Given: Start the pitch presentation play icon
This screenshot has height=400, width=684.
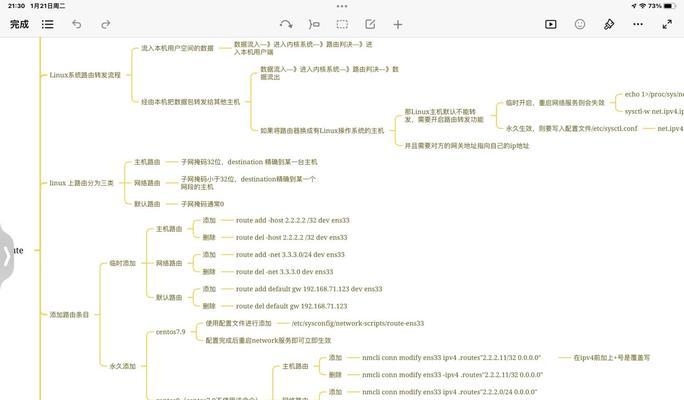Looking at the screenshot, I should (551, 24).
